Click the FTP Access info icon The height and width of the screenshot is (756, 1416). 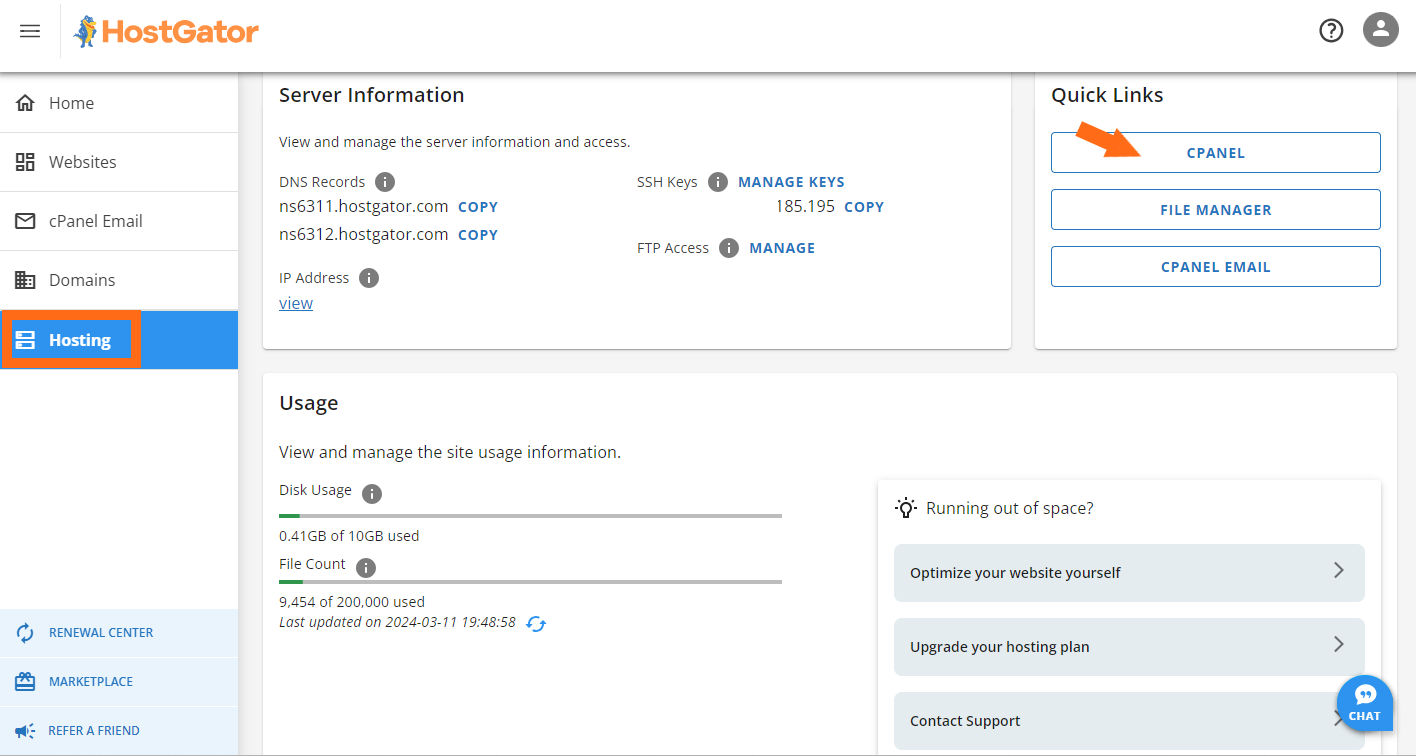(x=729, y=247)
